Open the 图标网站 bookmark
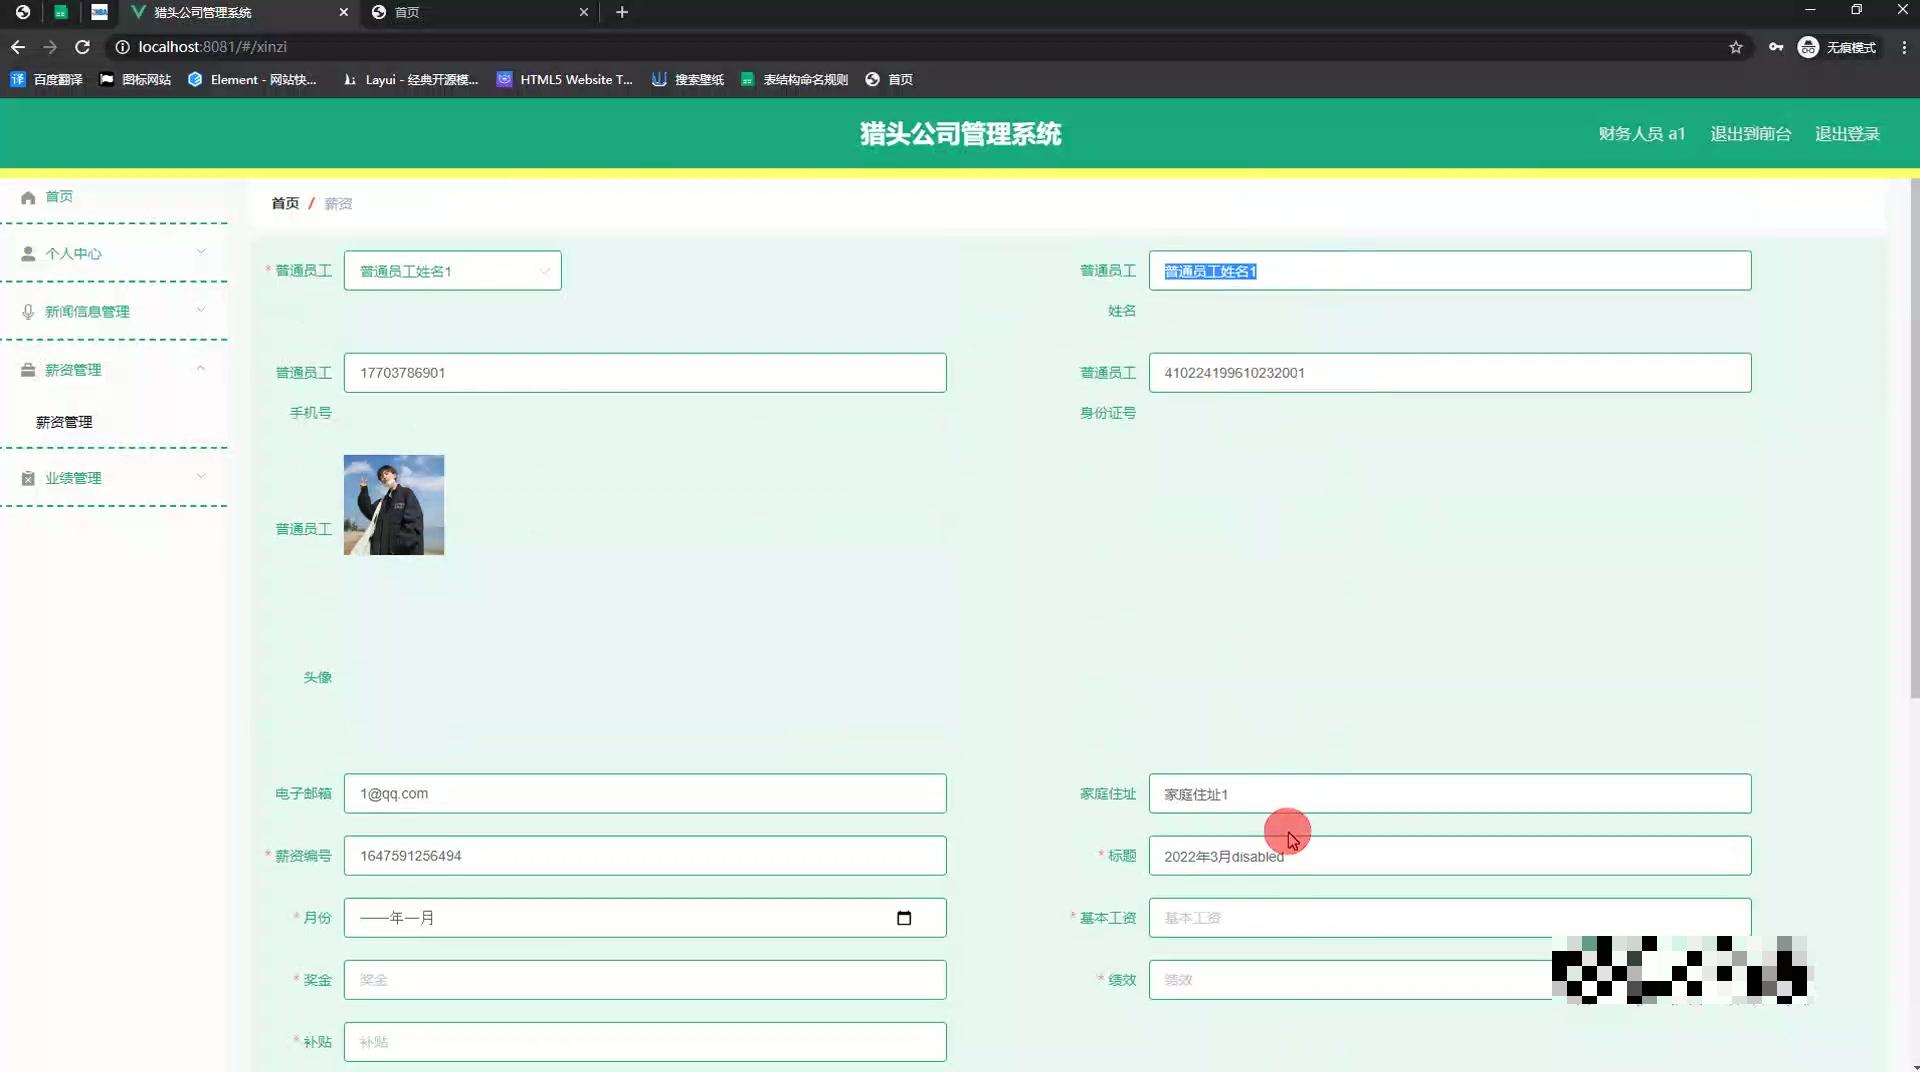Viewport: 1920px width, 1072px height. coord(135,79)
